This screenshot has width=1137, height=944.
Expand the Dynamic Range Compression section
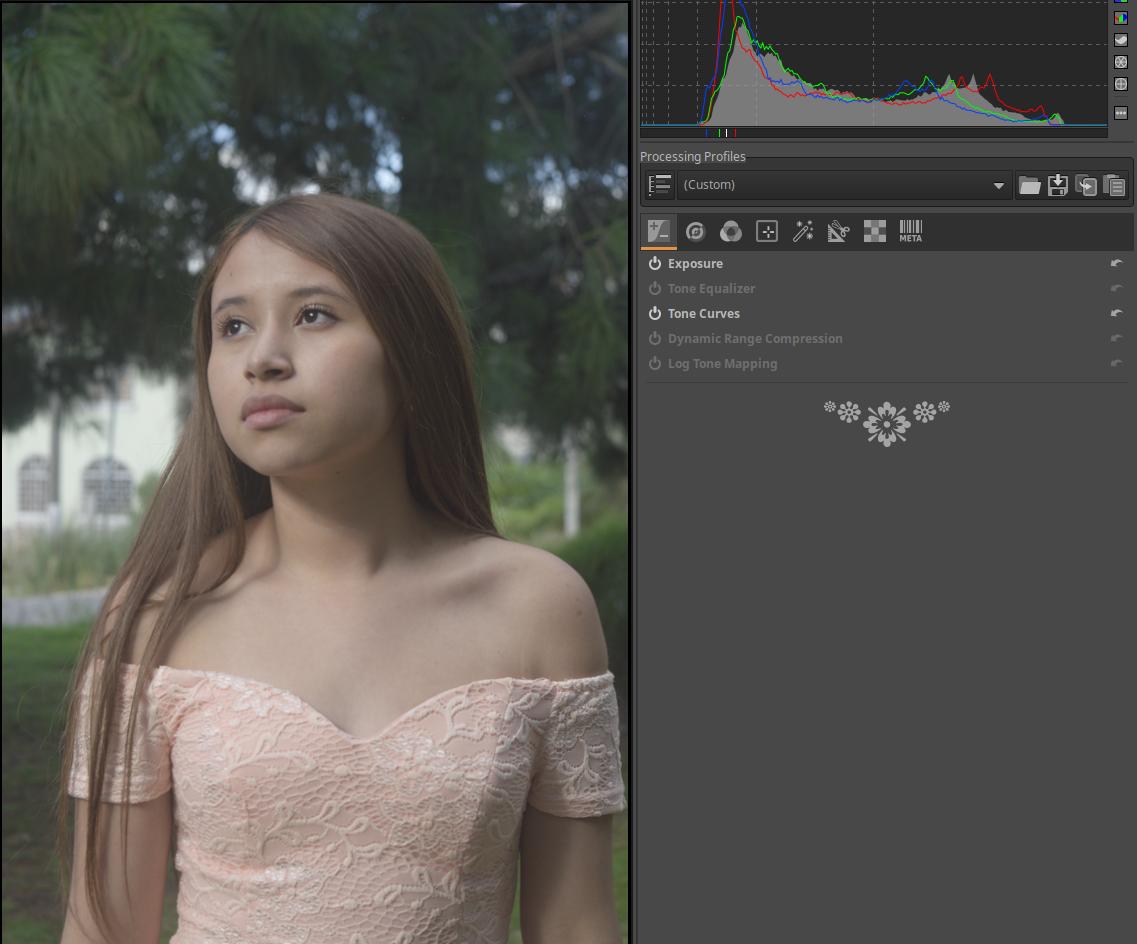pyautogui.click(x=755, y=339)
